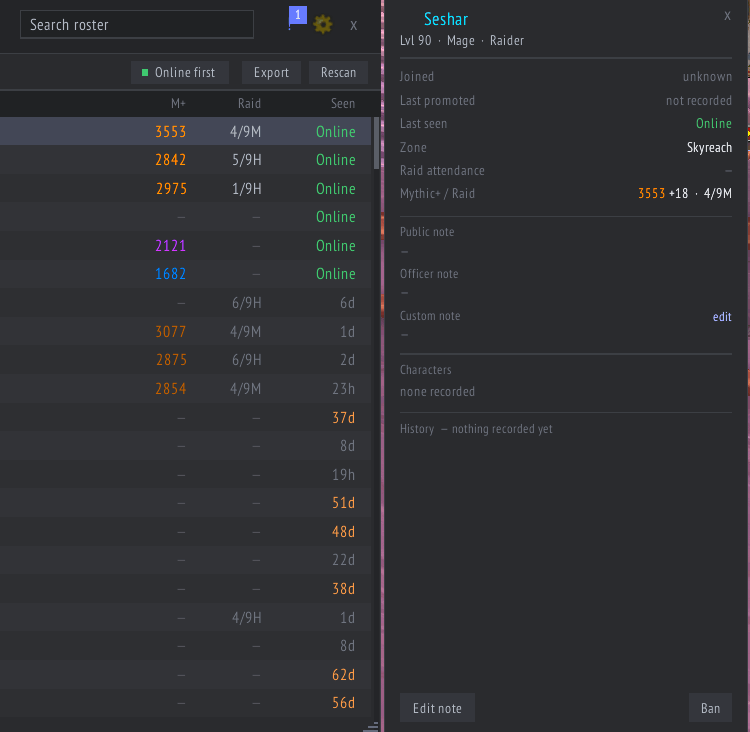Click the Edit note button
The width and height of the screenshot is (750, 732).
click(437, 708)
